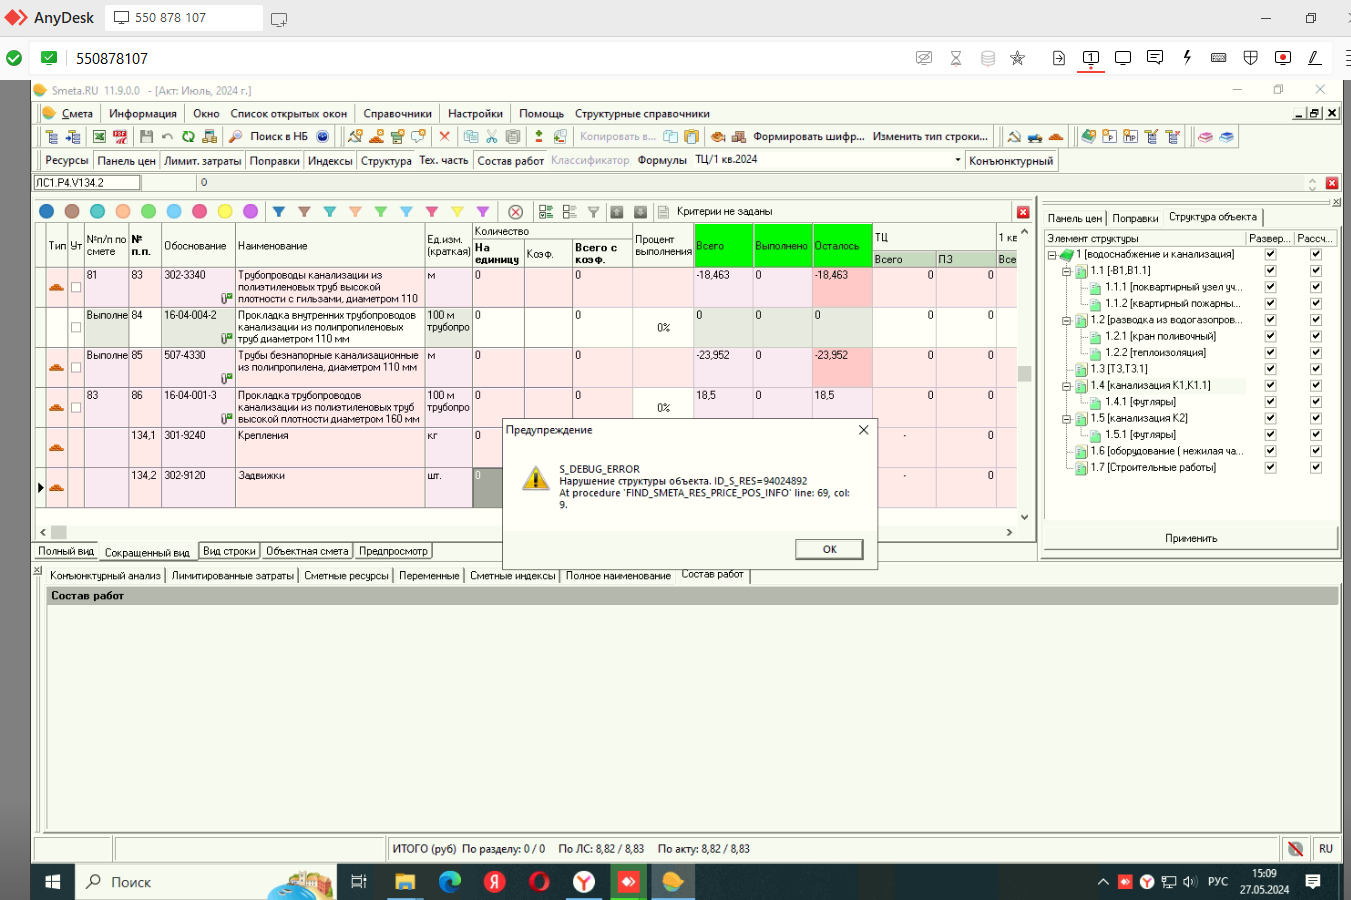Switch to Полный вид tab

click(66, 551)
